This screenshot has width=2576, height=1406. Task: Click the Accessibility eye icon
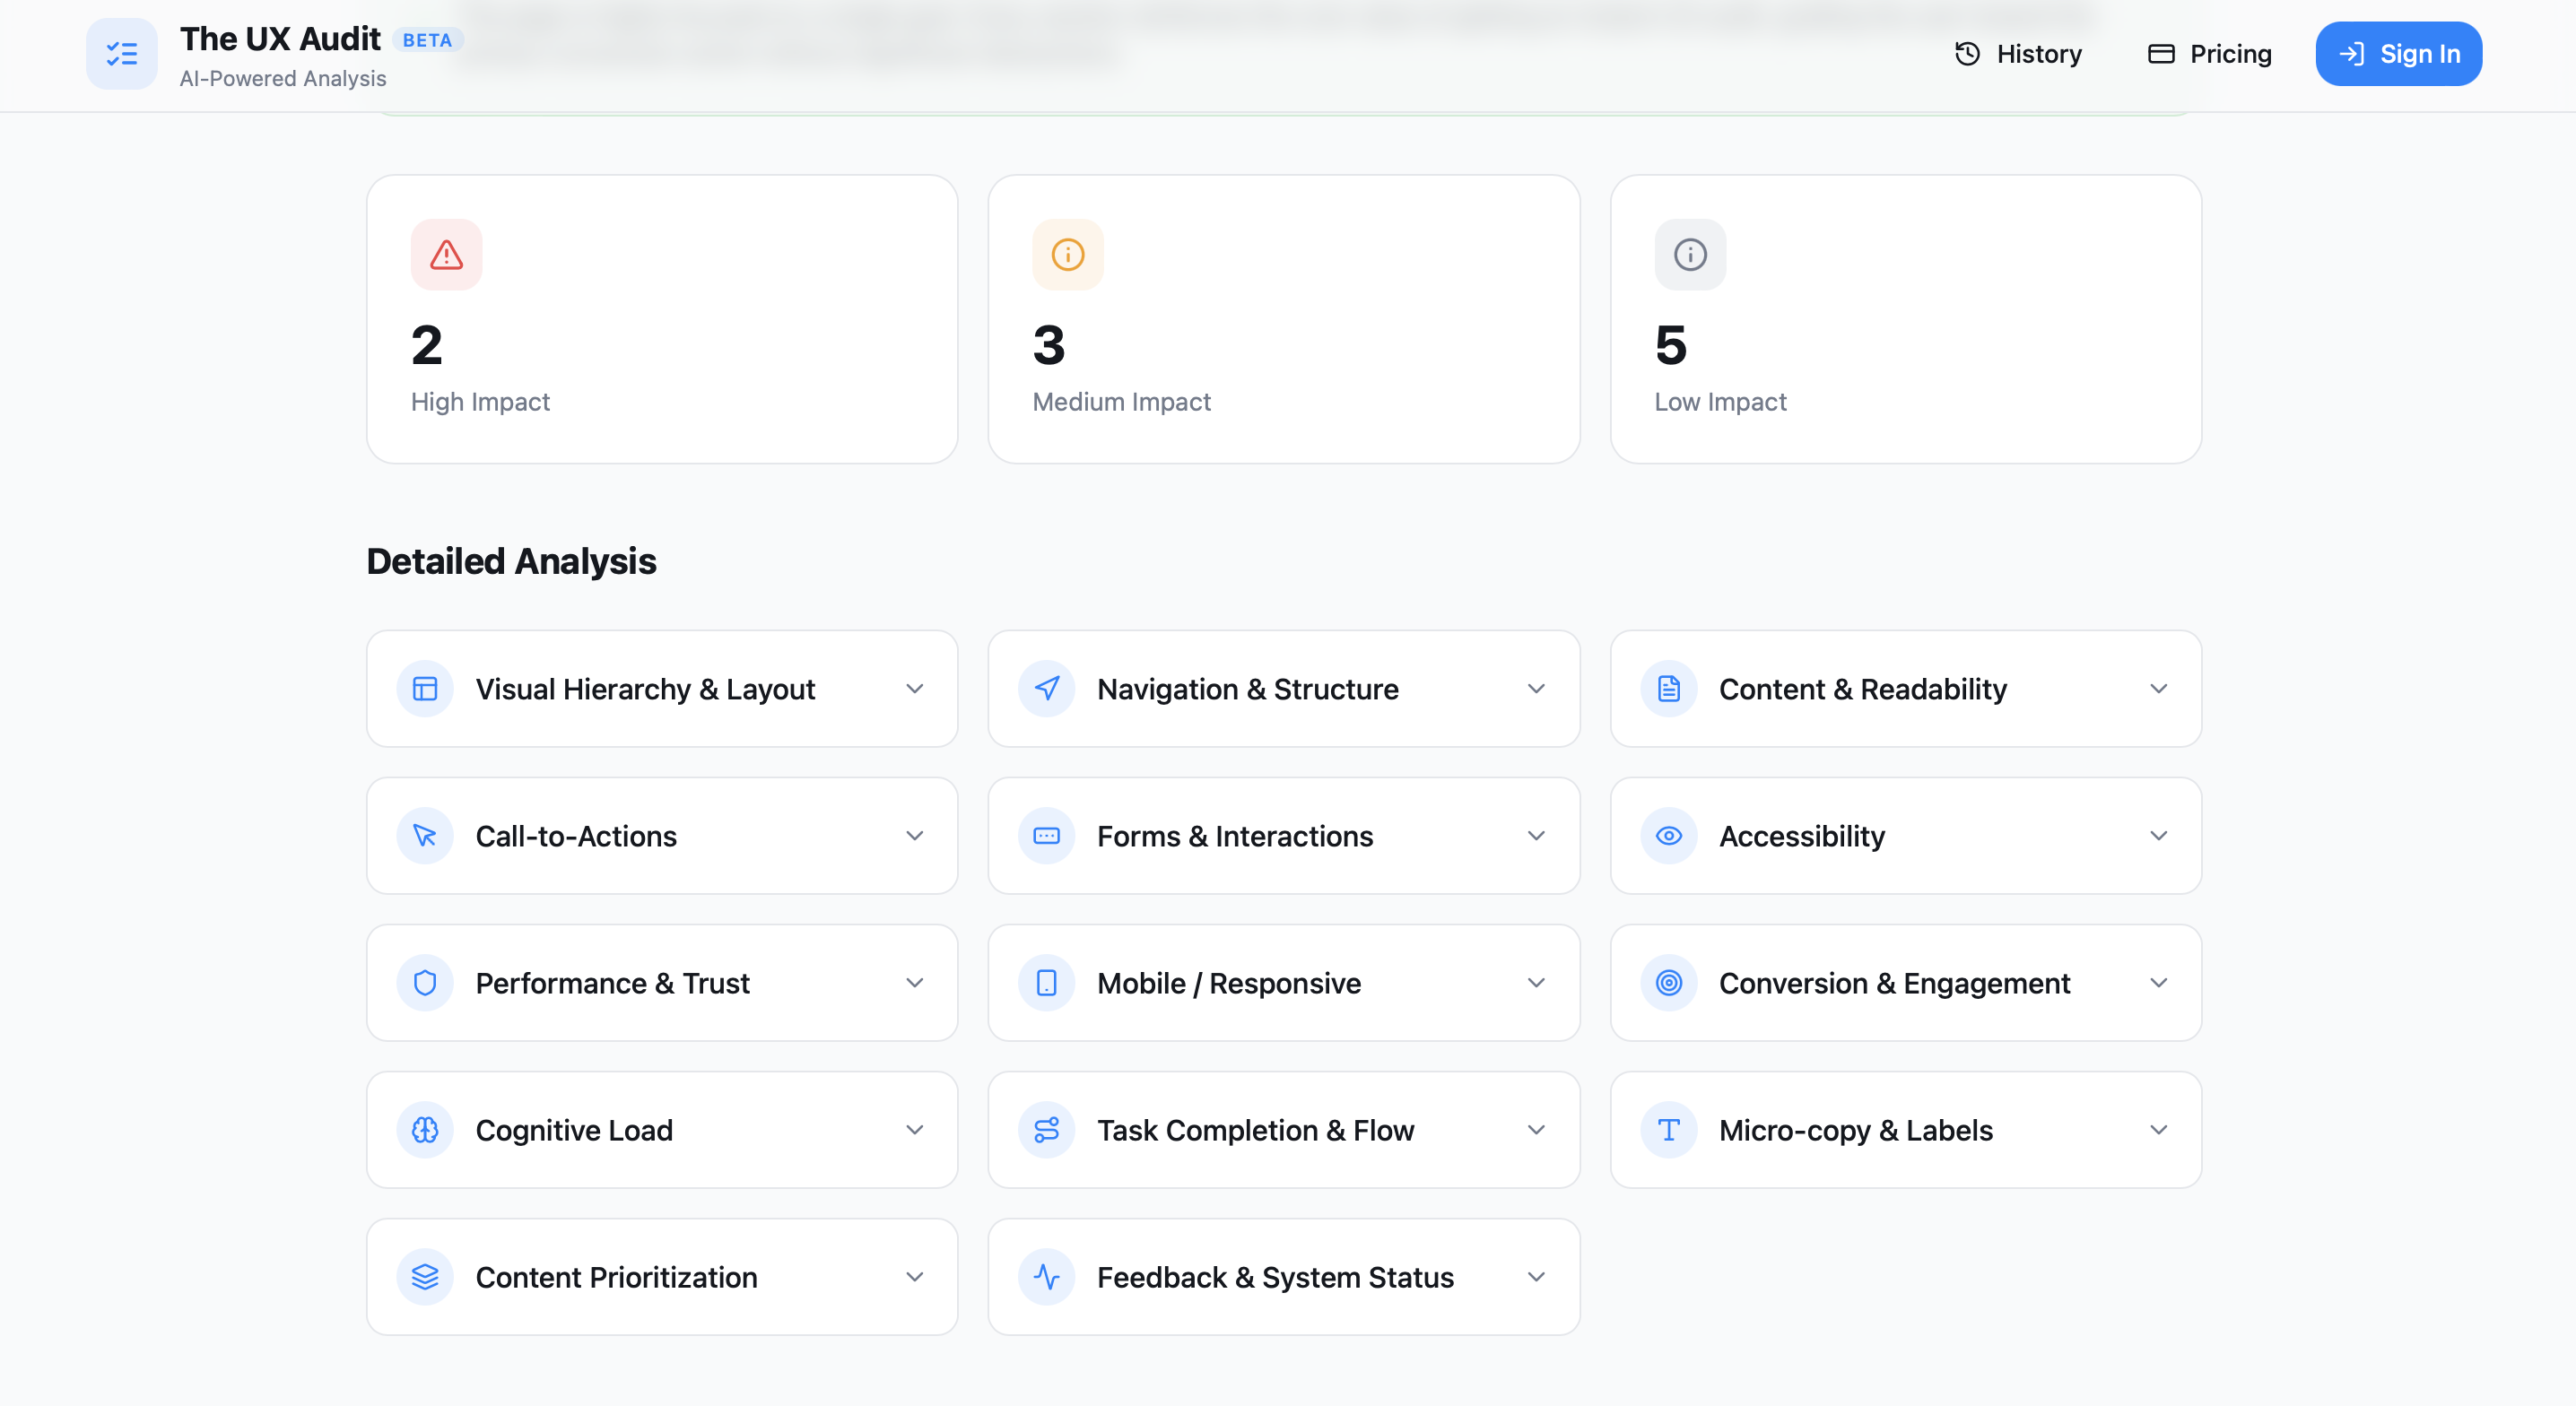pos(1667,836)
